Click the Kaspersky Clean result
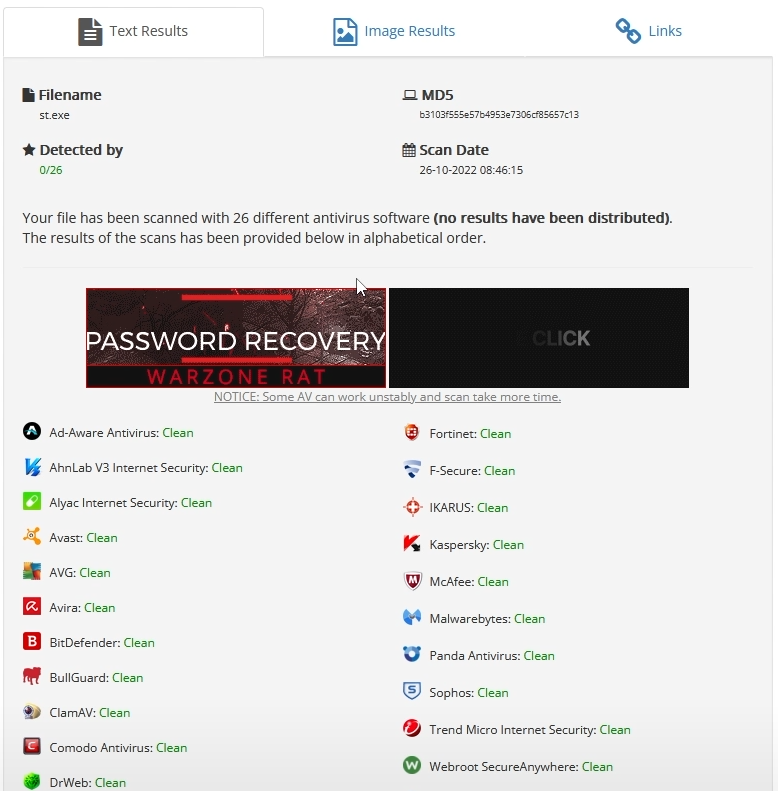This screenshot has width=778, height=791. [x=508, y=545]
